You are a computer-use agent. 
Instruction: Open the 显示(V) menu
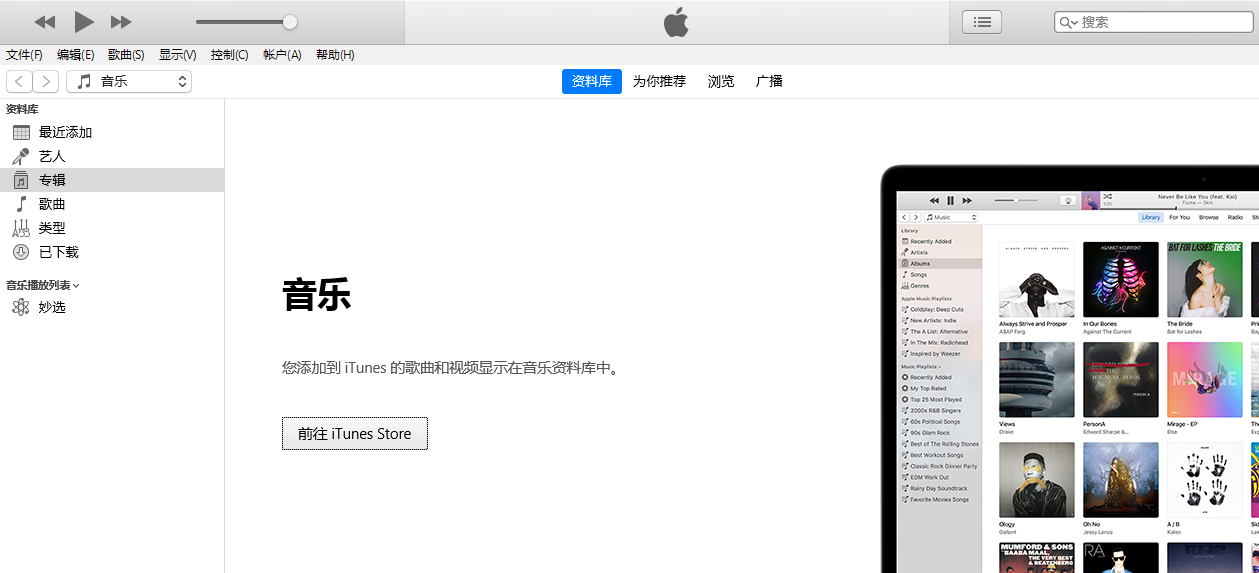point(177,55)
